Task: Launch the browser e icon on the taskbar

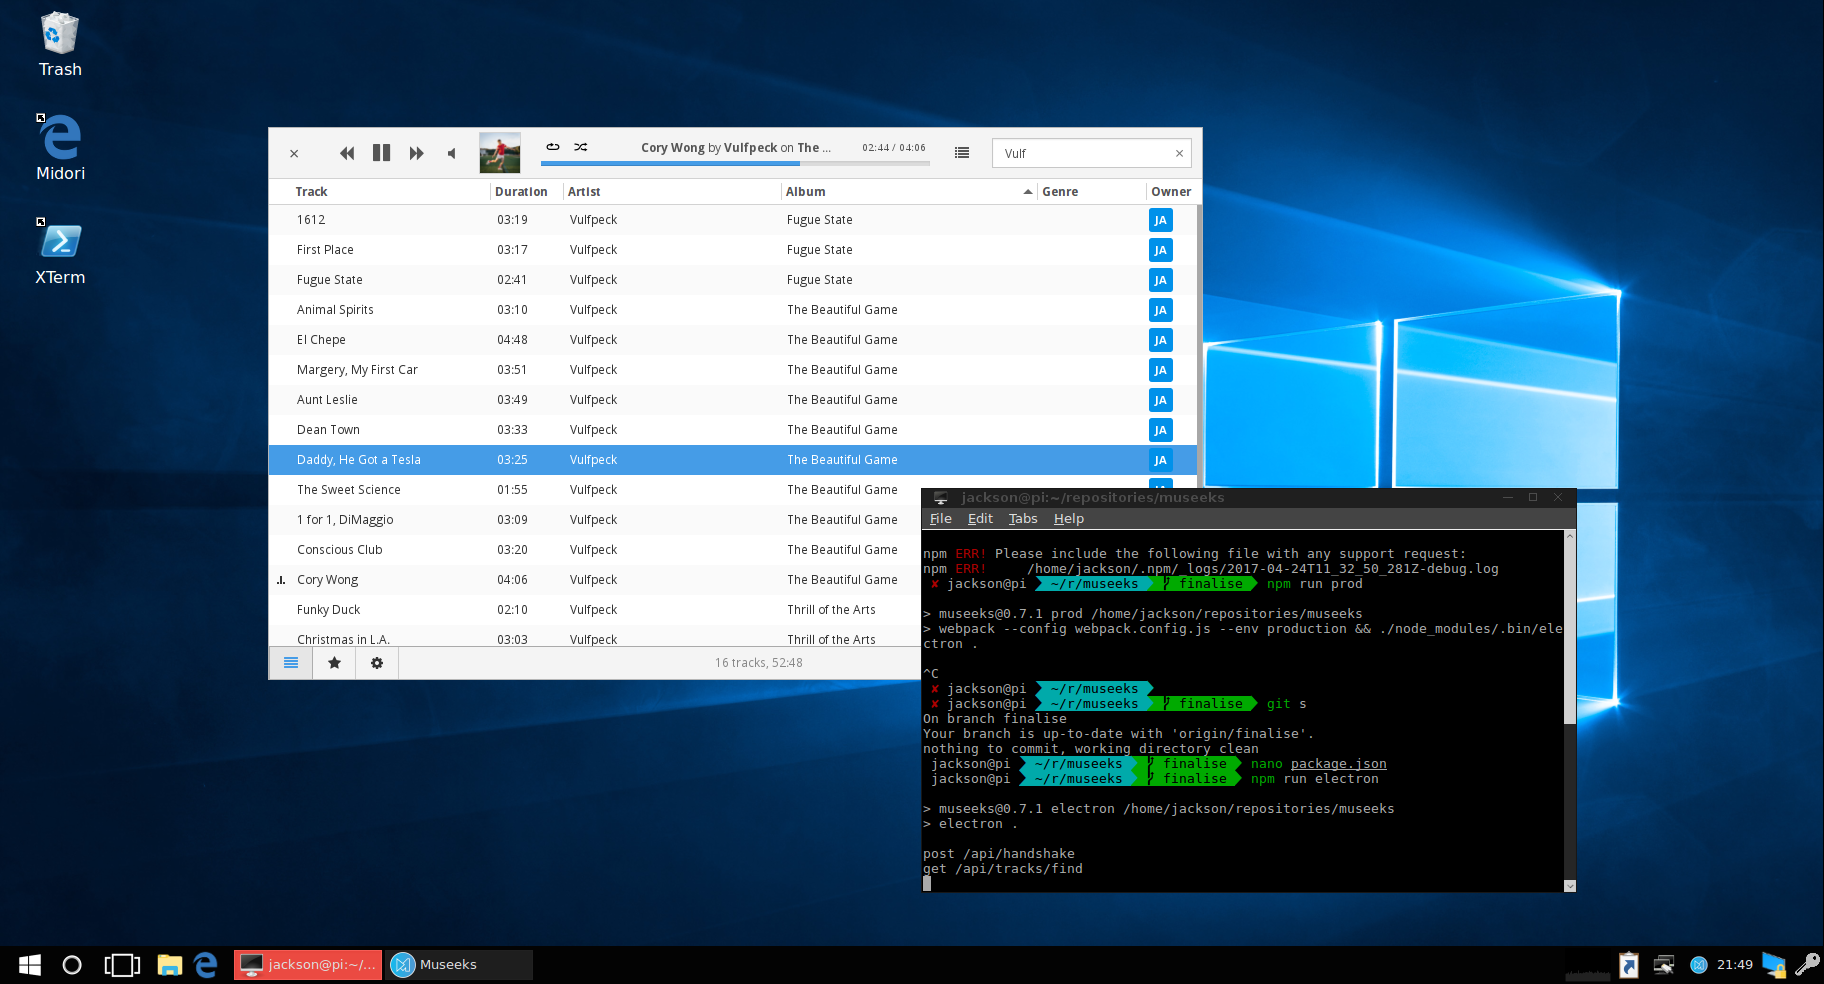Action: [206, 965]
